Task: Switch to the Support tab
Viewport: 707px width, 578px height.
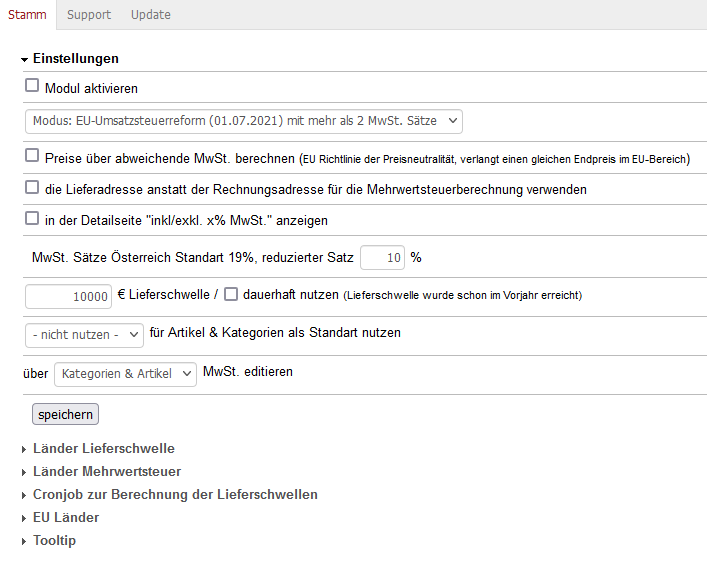Action: 89,14
